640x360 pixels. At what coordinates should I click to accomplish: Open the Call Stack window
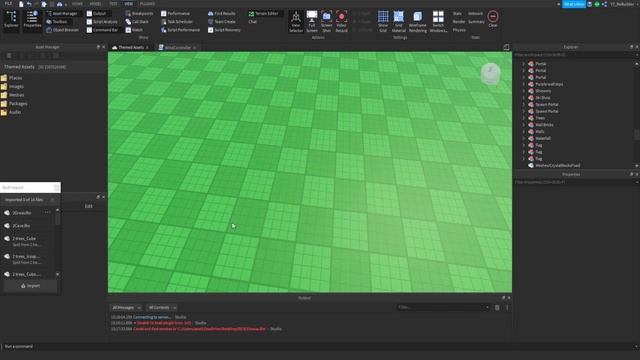pyautogui.click(x=137, y=22)
